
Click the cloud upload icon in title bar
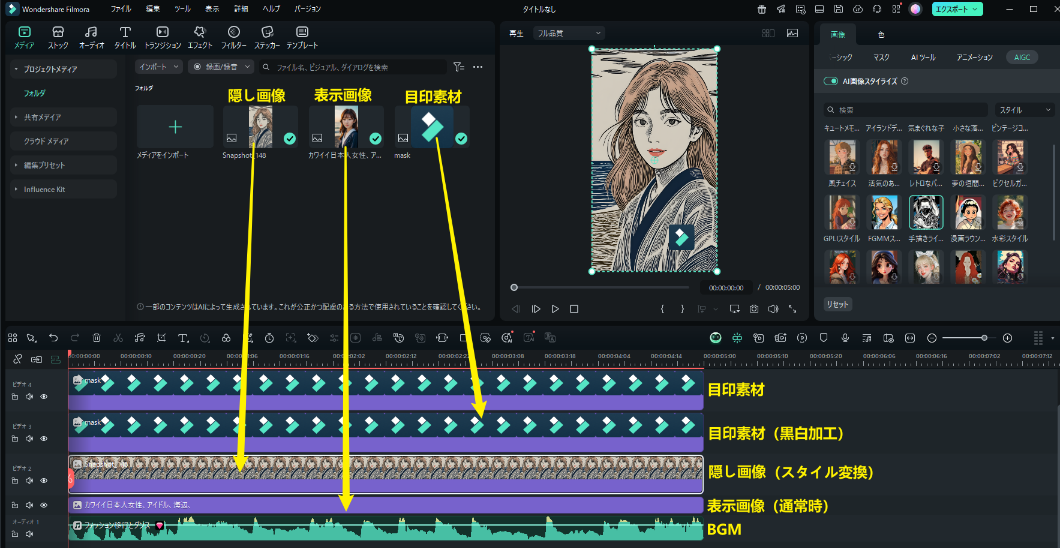point(858,9)
